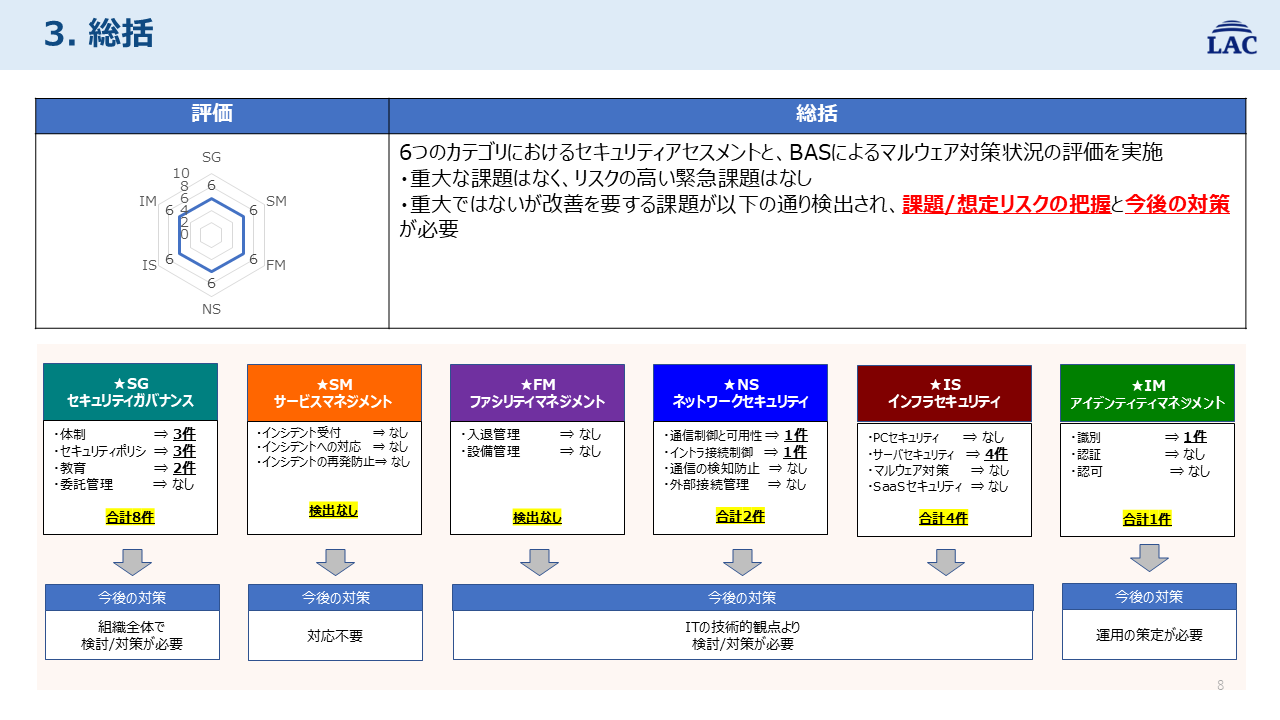
Task: Expand the arrow below the NS box
Action: click(x=740, y=561)
